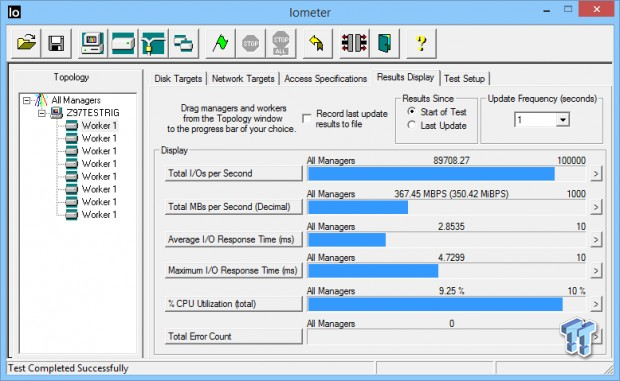Click Total MBs per Second (Decimal) button
This screenshot has width=620, height=381.
point(233,207)
